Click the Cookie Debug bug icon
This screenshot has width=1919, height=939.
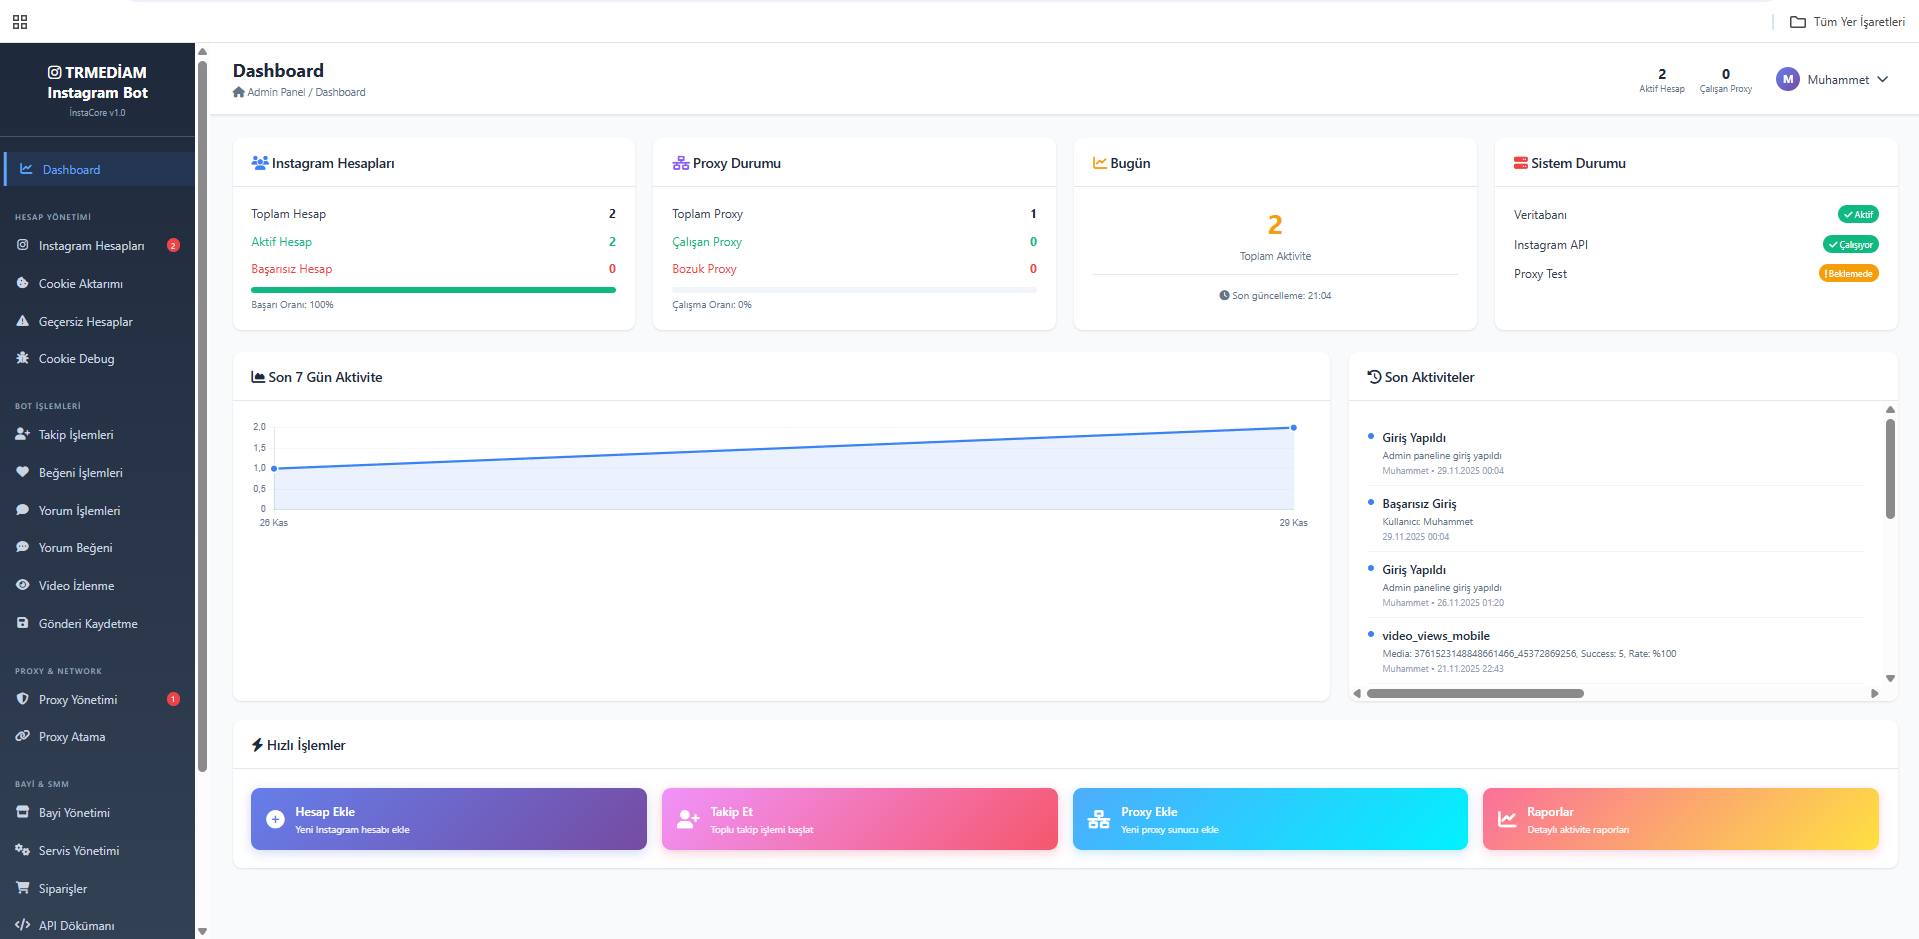[x=22, y=358]
